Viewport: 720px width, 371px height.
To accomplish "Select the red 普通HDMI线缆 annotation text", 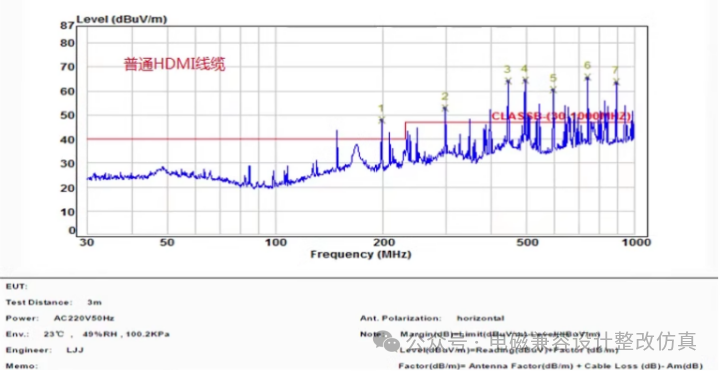I will coord(175,64).
